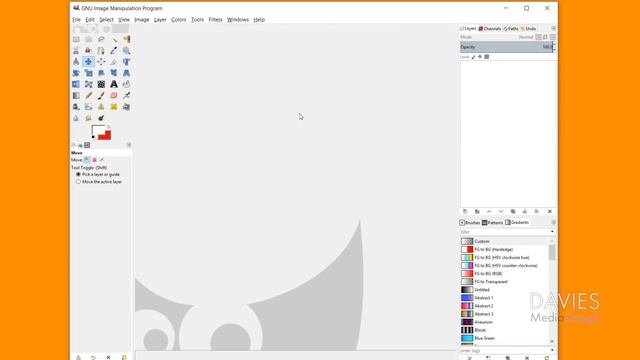
Task: Select the Gradient tool in toolbox
Action: pos(76,96)
